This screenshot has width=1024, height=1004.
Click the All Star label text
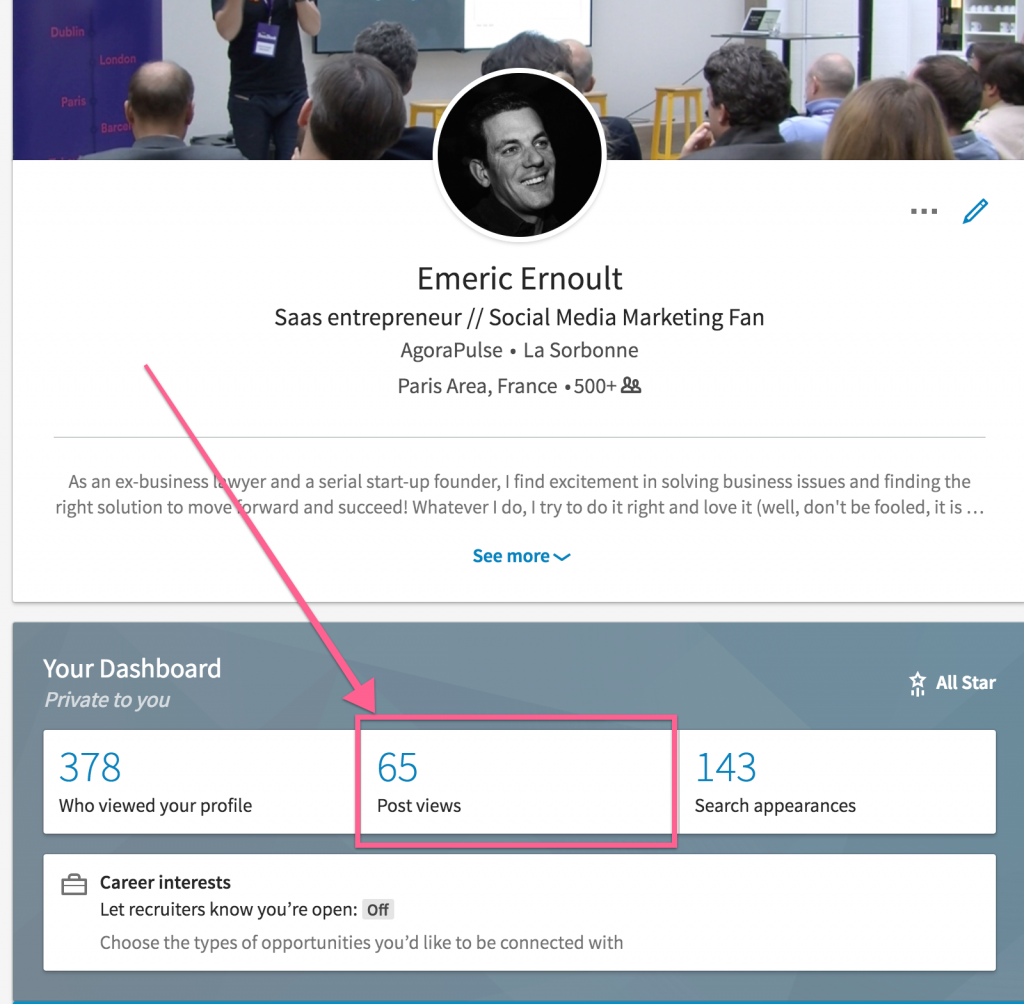pyautogui.click(x=965, y=684)
